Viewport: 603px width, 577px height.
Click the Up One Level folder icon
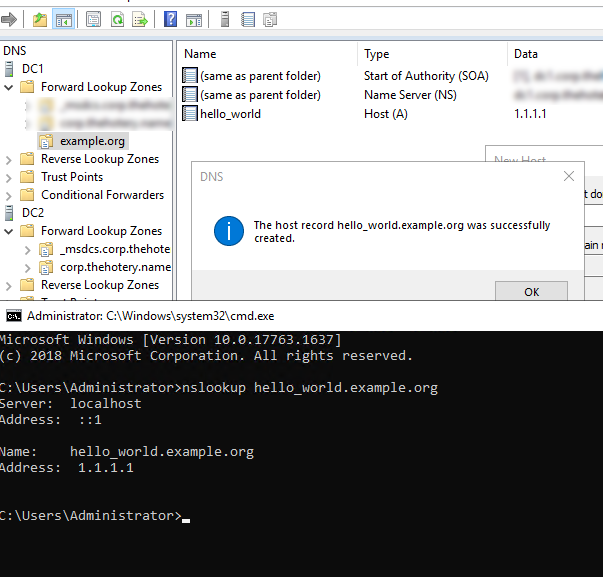[x=40, y=19]
